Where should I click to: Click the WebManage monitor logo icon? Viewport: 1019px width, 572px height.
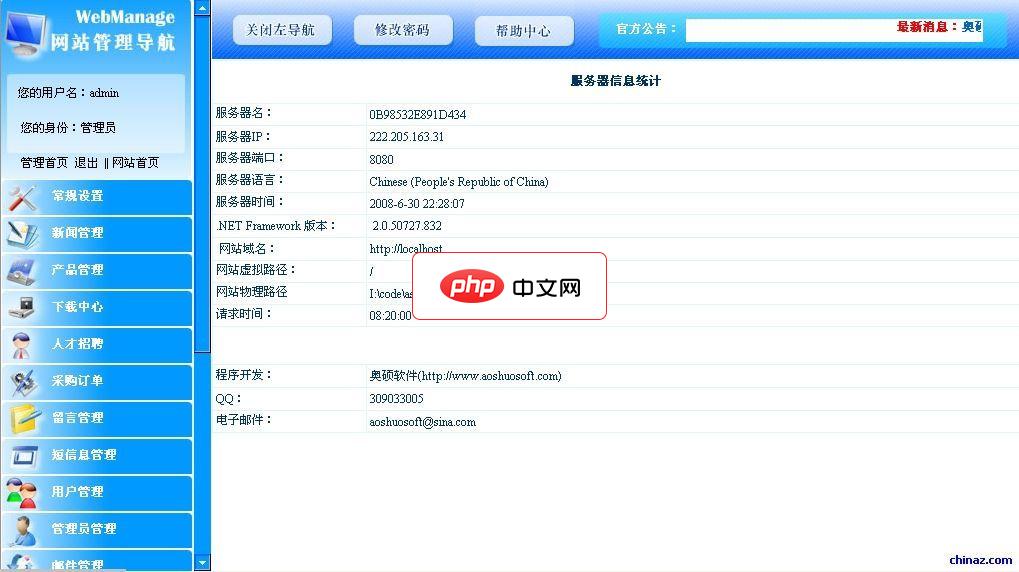coord(26,32)
